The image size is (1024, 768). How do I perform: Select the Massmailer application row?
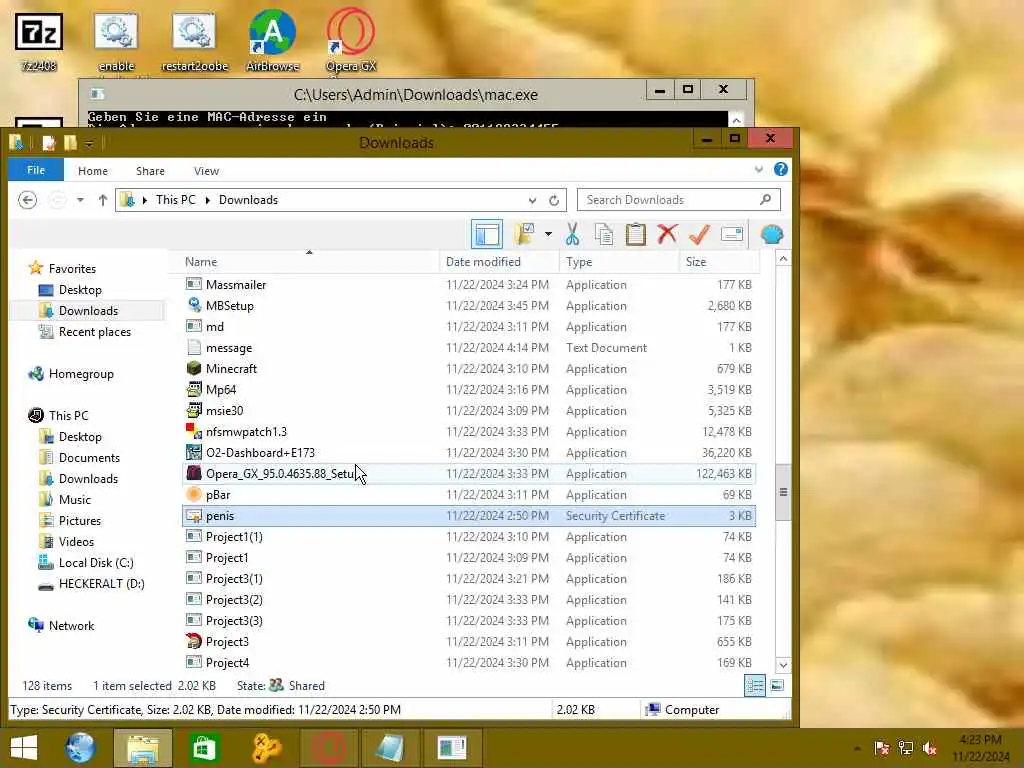(469, 285)
